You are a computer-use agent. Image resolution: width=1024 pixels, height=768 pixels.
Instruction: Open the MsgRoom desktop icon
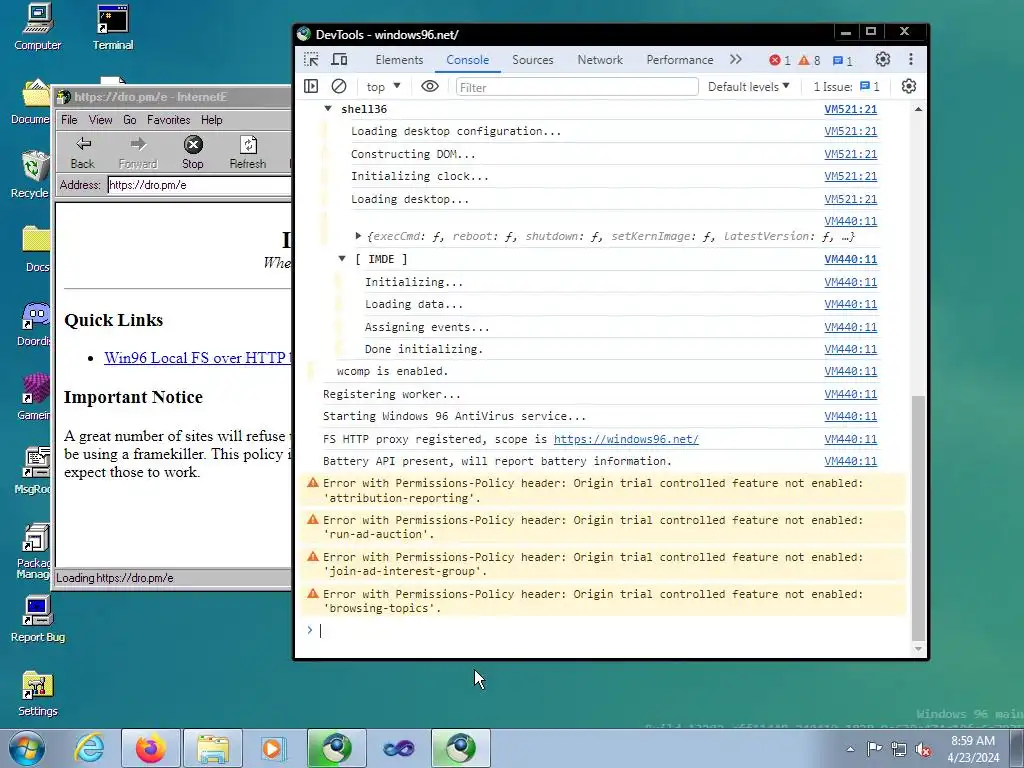[35, 470]
